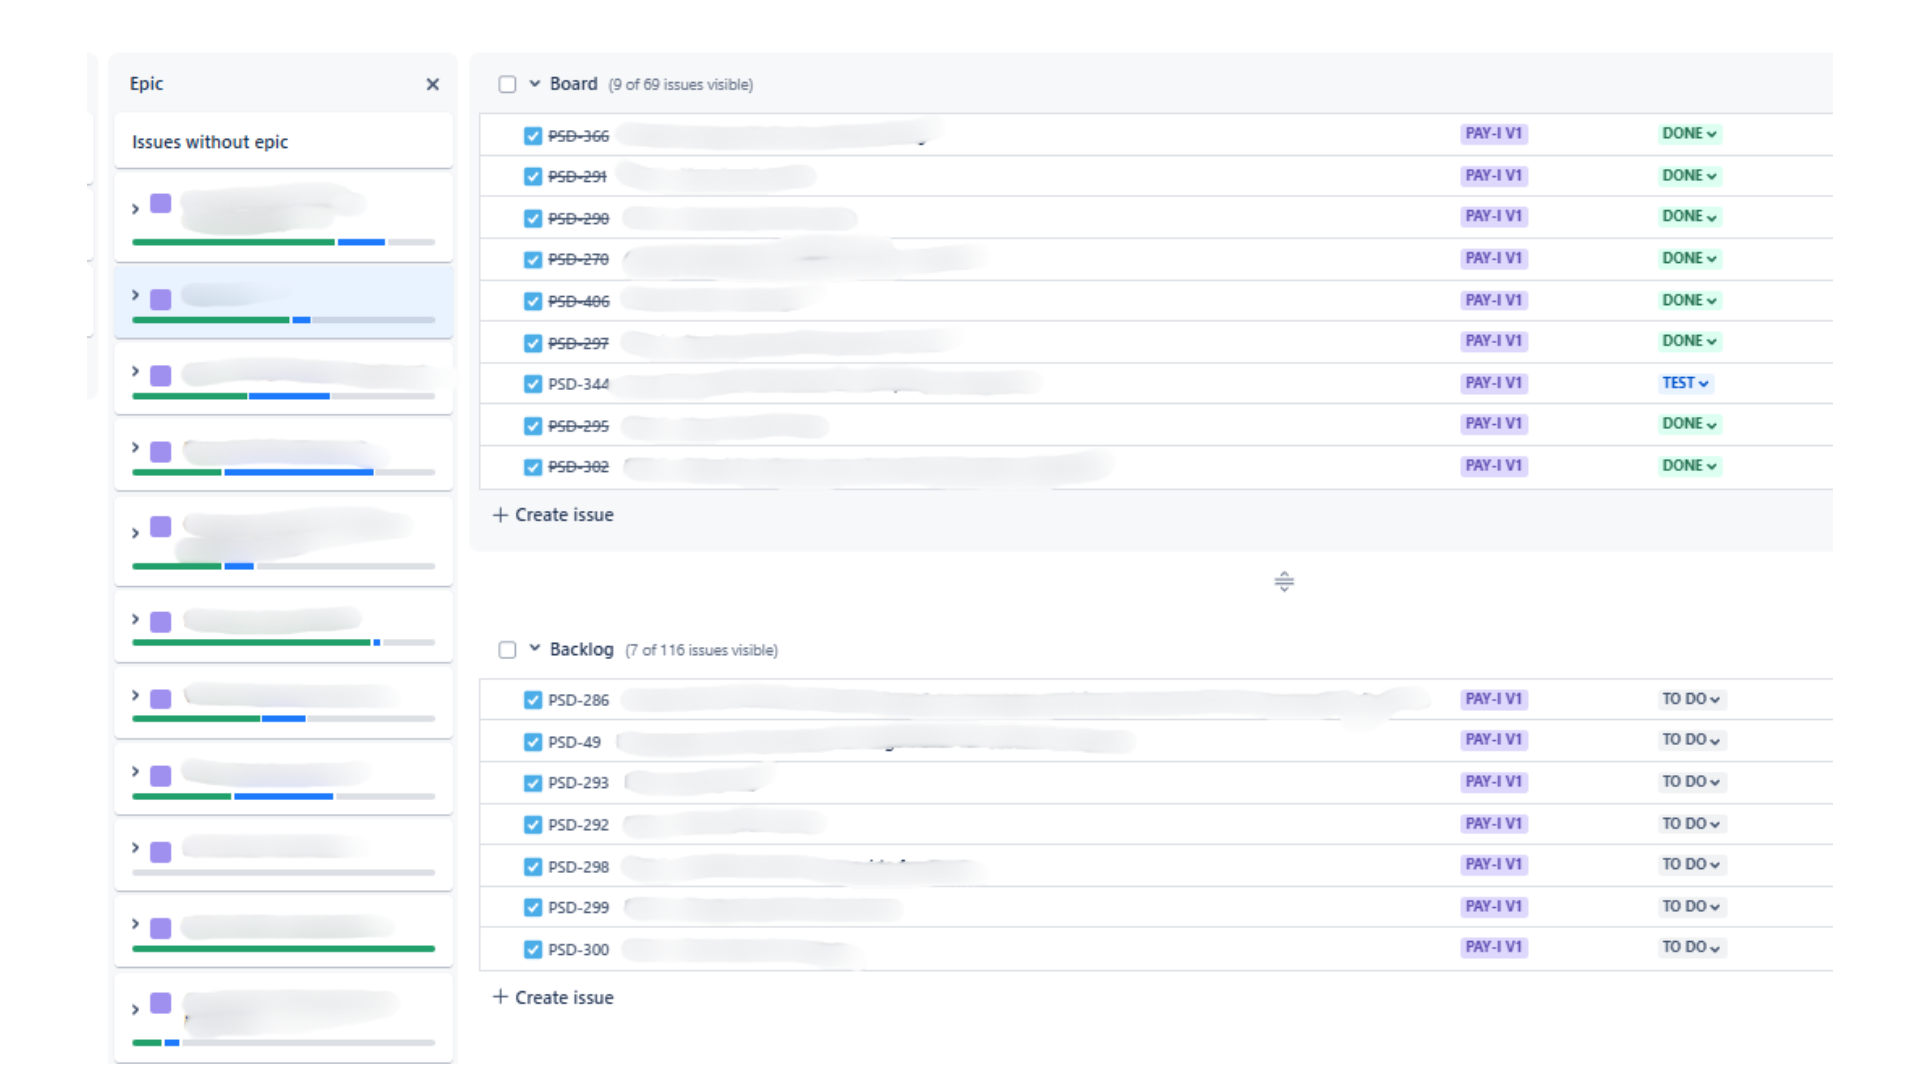Open the DONE status dropdown for PSD-366
This screenshot has width=1920, height=1080.
(1689, 133)
